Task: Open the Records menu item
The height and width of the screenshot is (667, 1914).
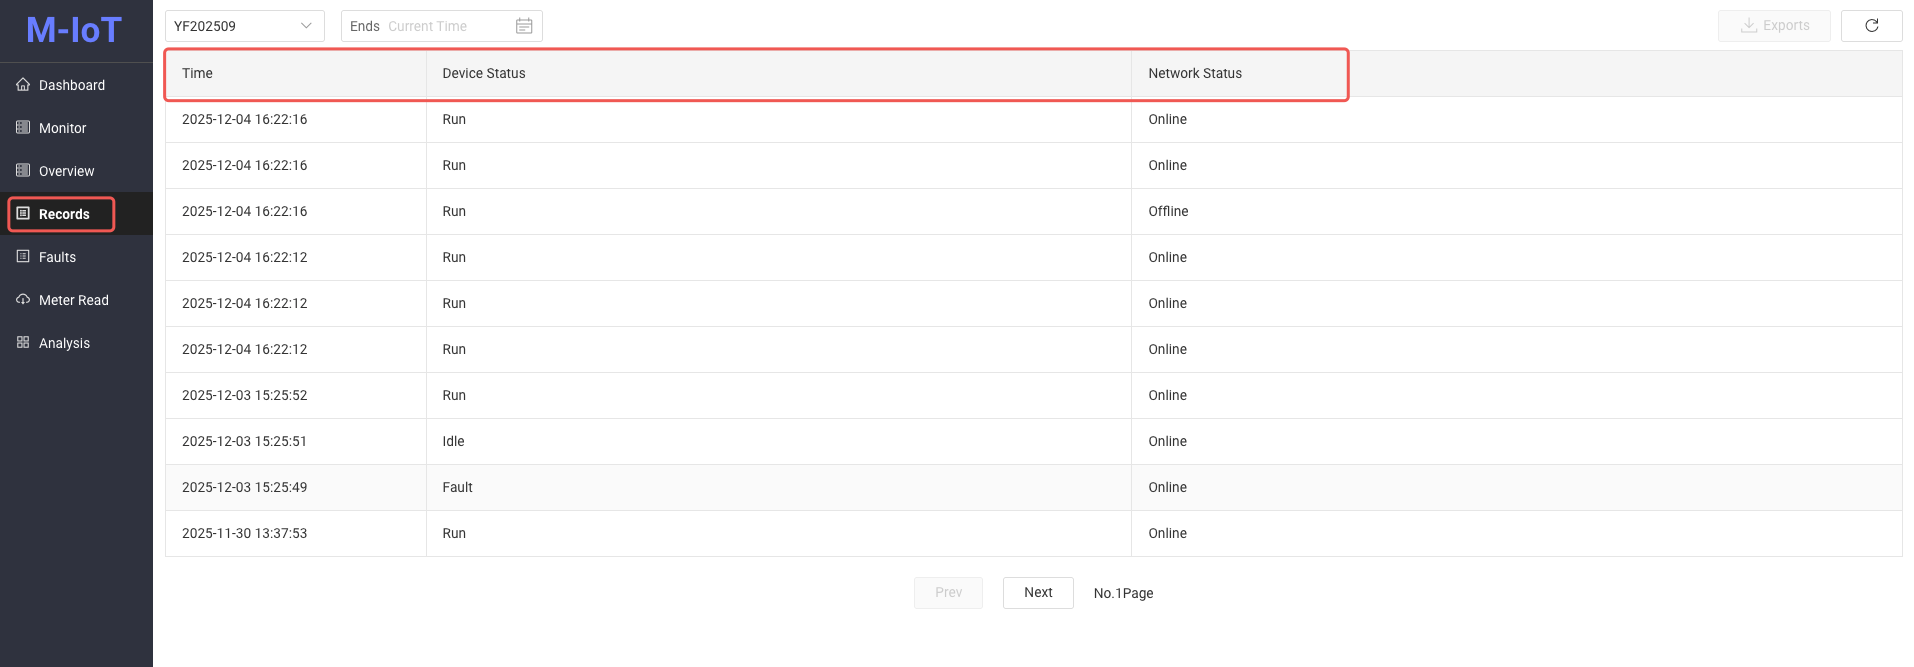Action: pos(63,214)
